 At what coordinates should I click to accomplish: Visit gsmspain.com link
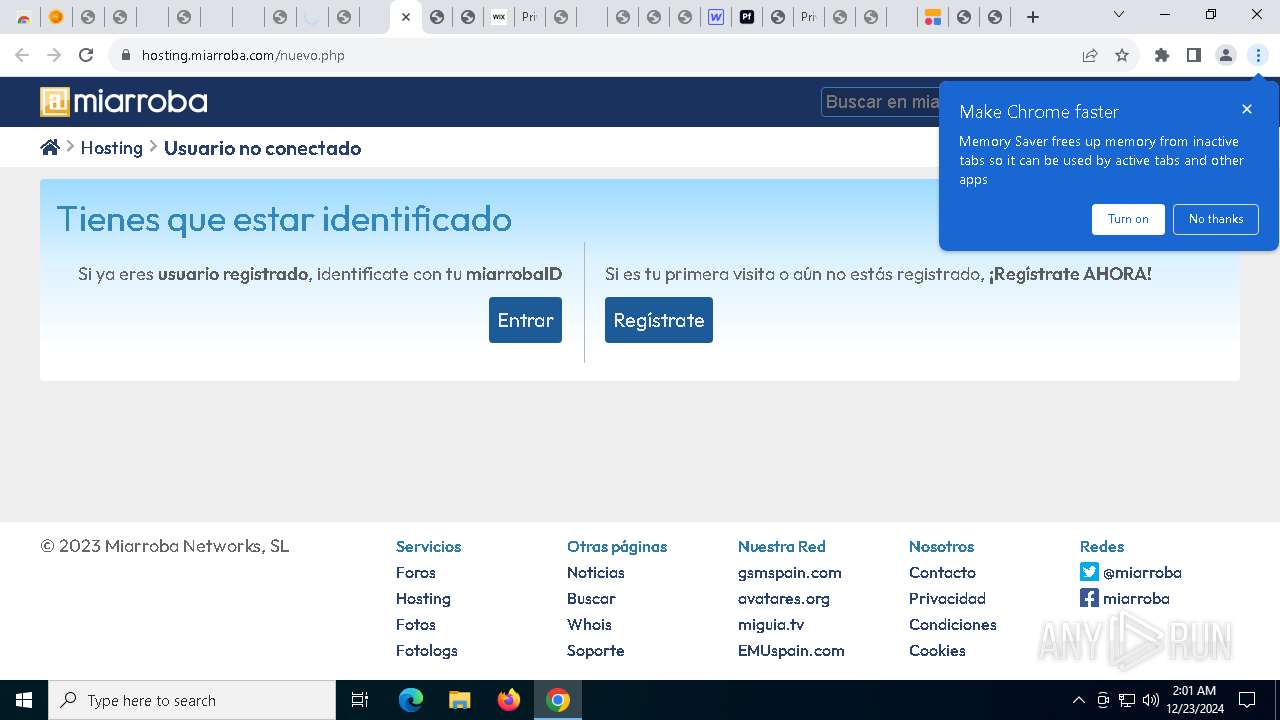(x=790, y=572)
